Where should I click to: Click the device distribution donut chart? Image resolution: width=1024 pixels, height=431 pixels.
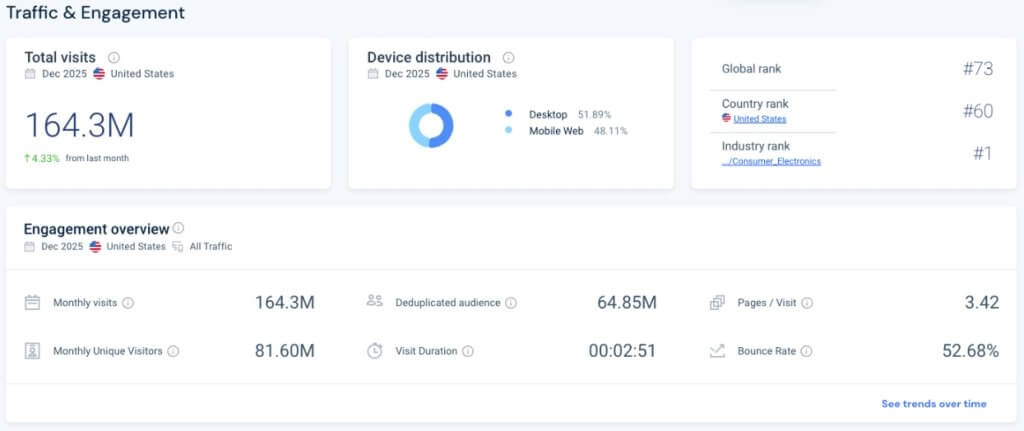431,126
